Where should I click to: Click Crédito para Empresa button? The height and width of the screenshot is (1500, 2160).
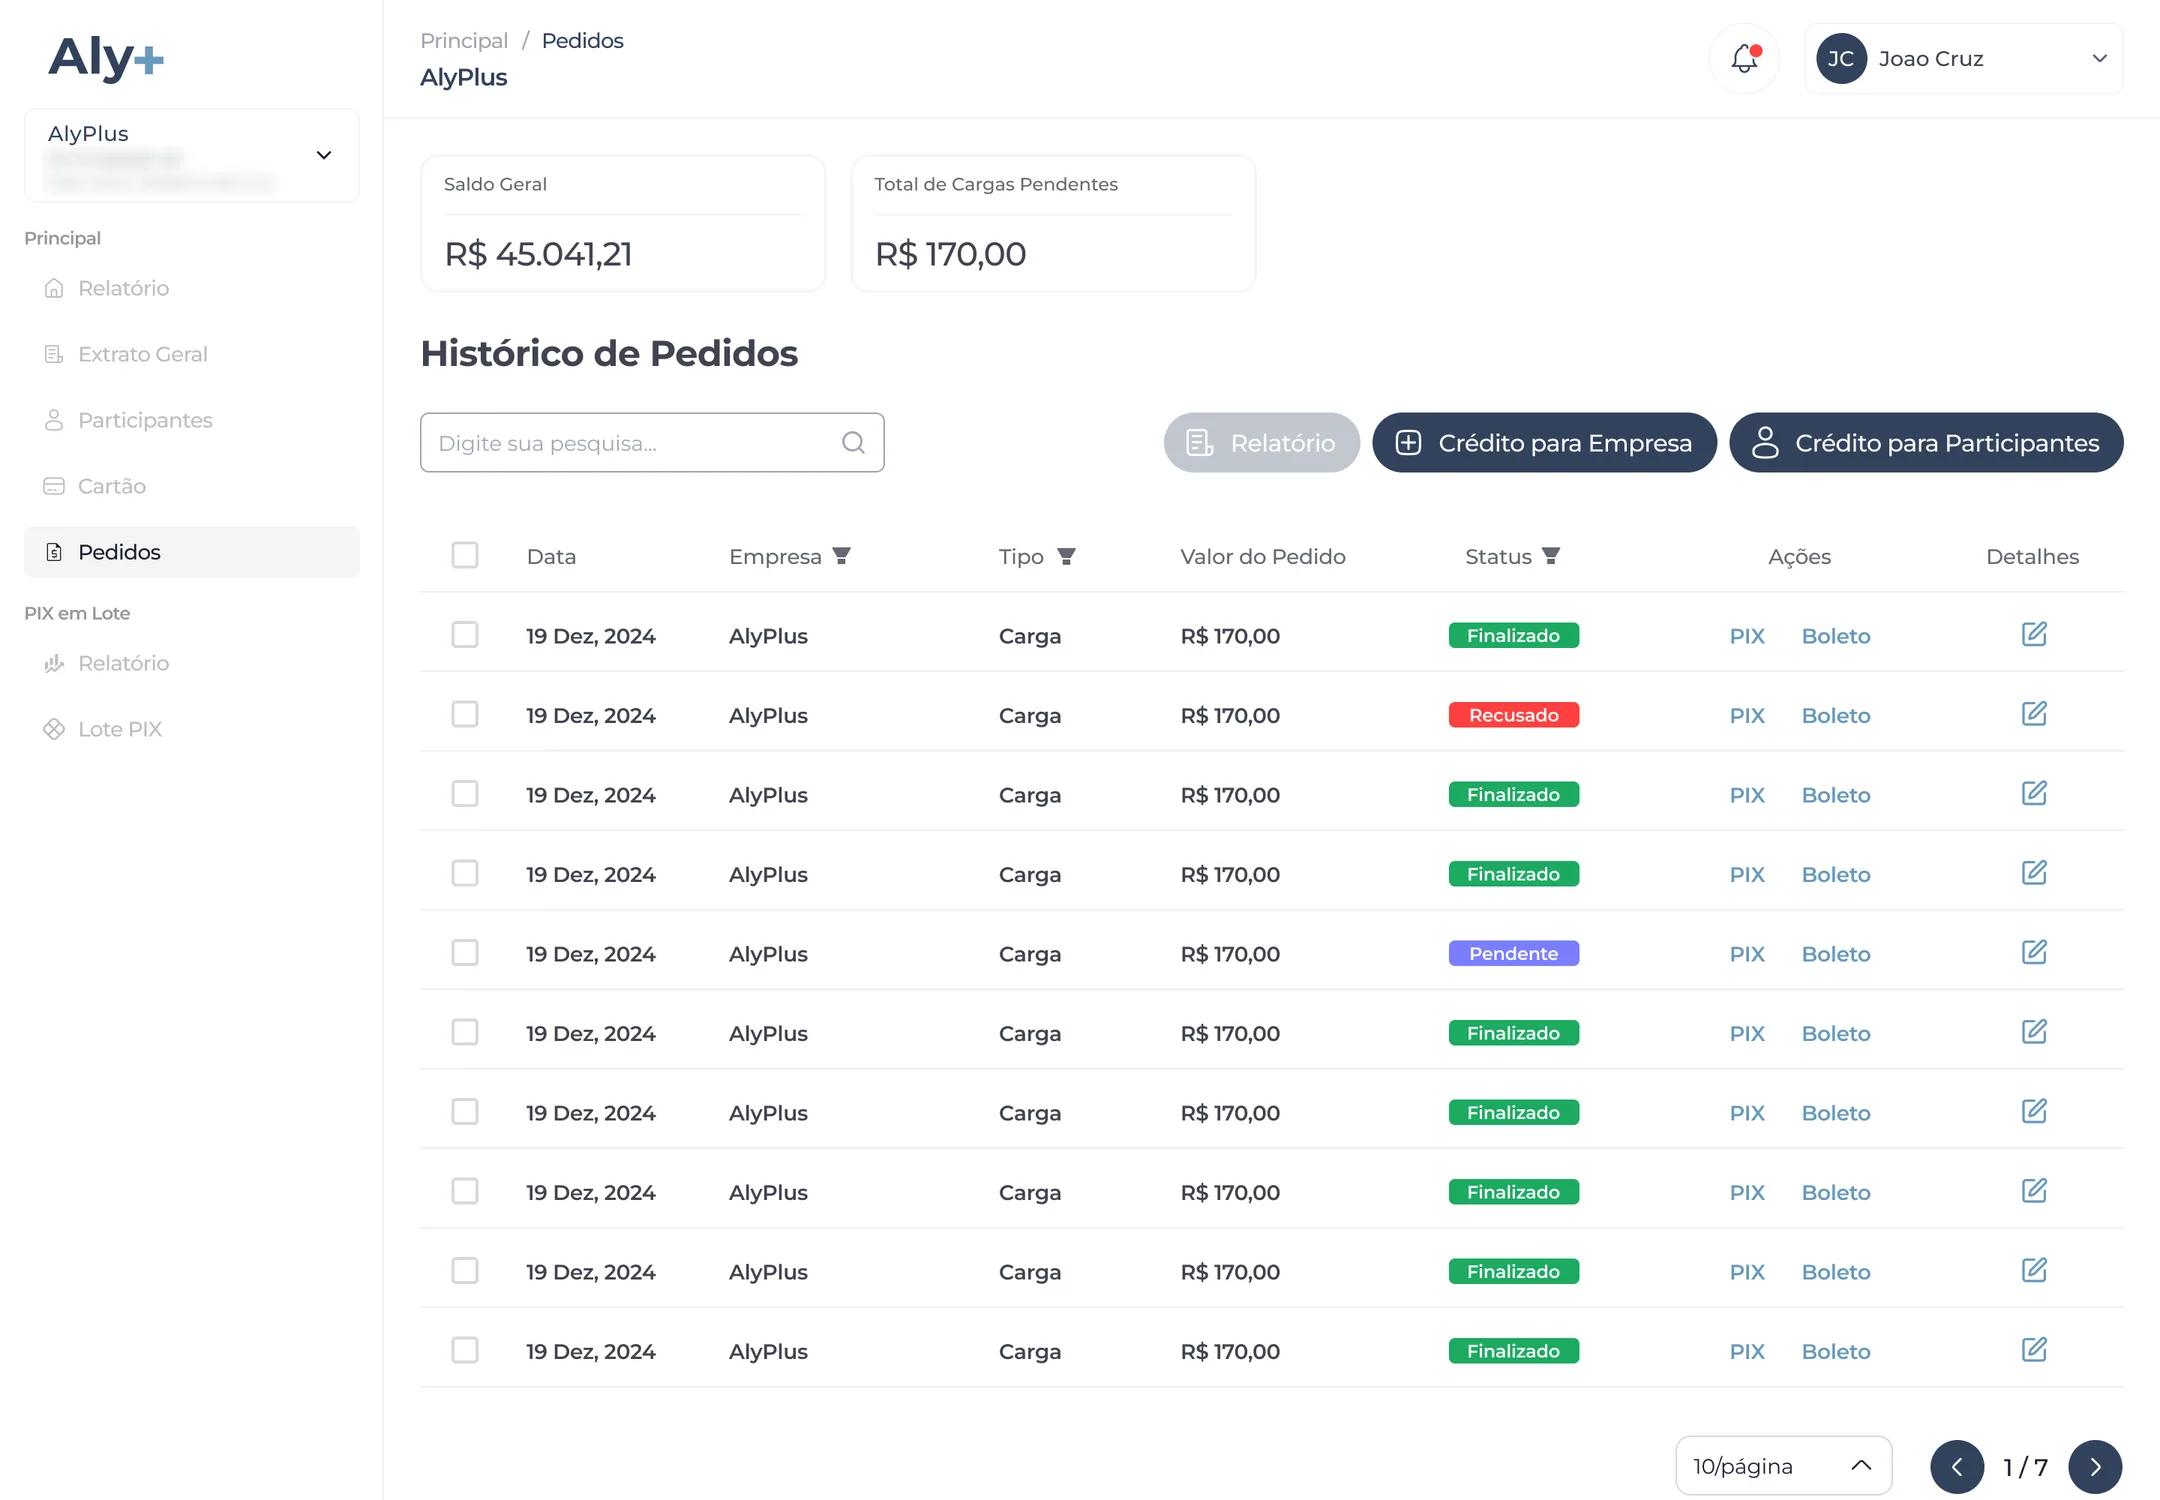[x=1544, y=443]
